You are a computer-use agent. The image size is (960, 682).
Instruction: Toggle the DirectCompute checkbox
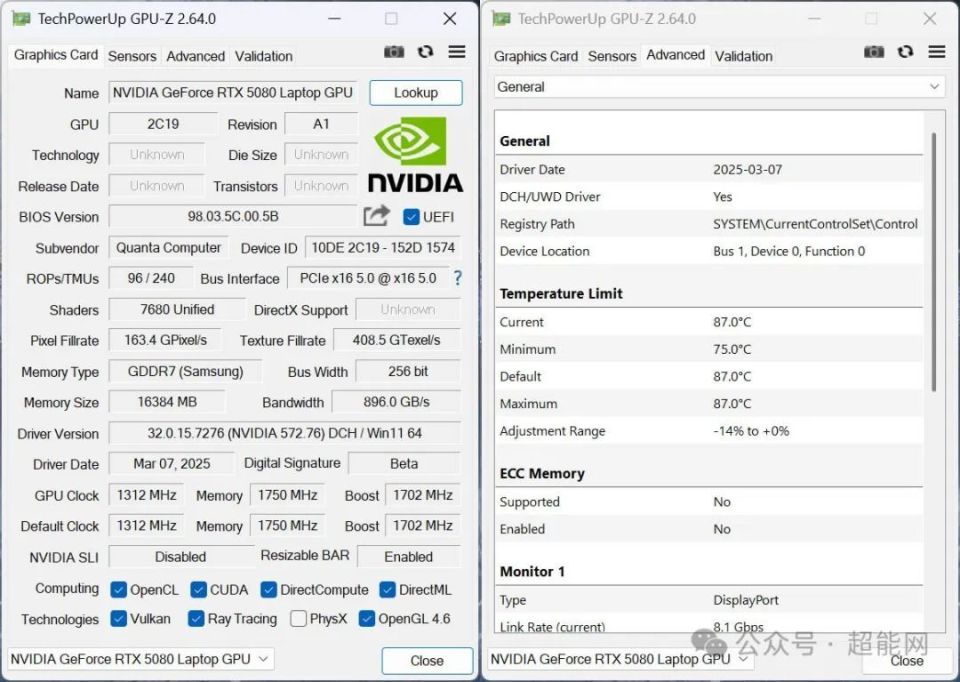[268, 590]
